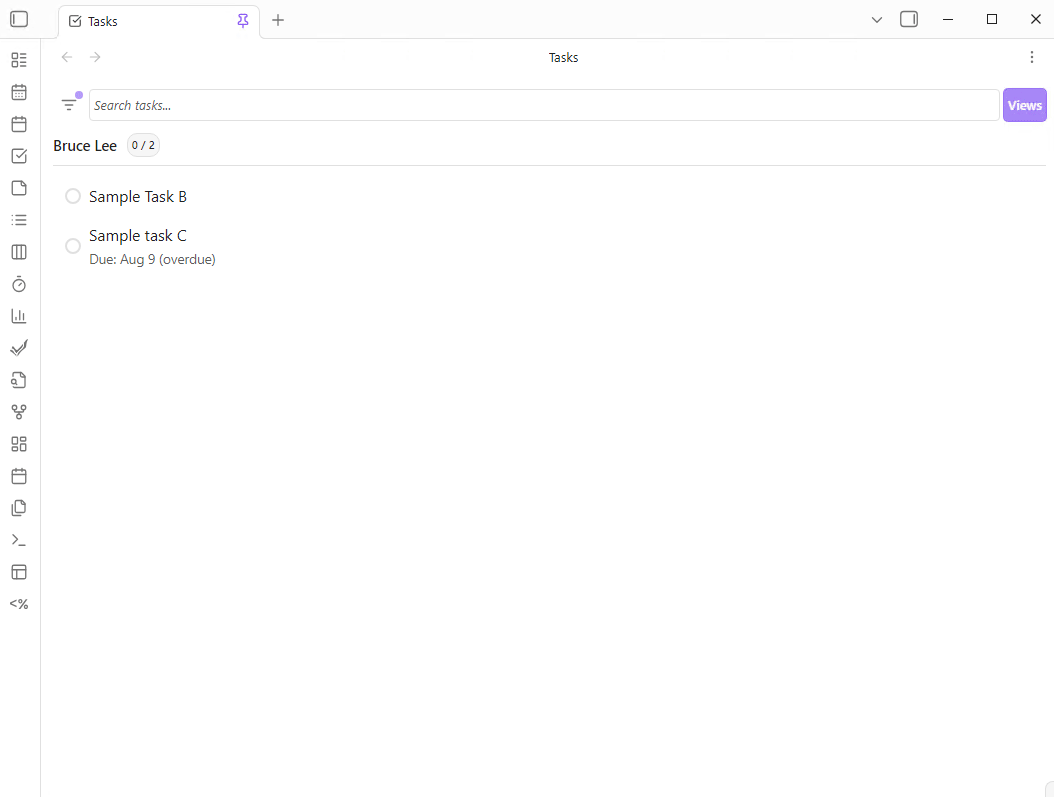Screen dimensions: 1054x797
Task: Mark Sample Task B as complete
Action: [72, 196]
